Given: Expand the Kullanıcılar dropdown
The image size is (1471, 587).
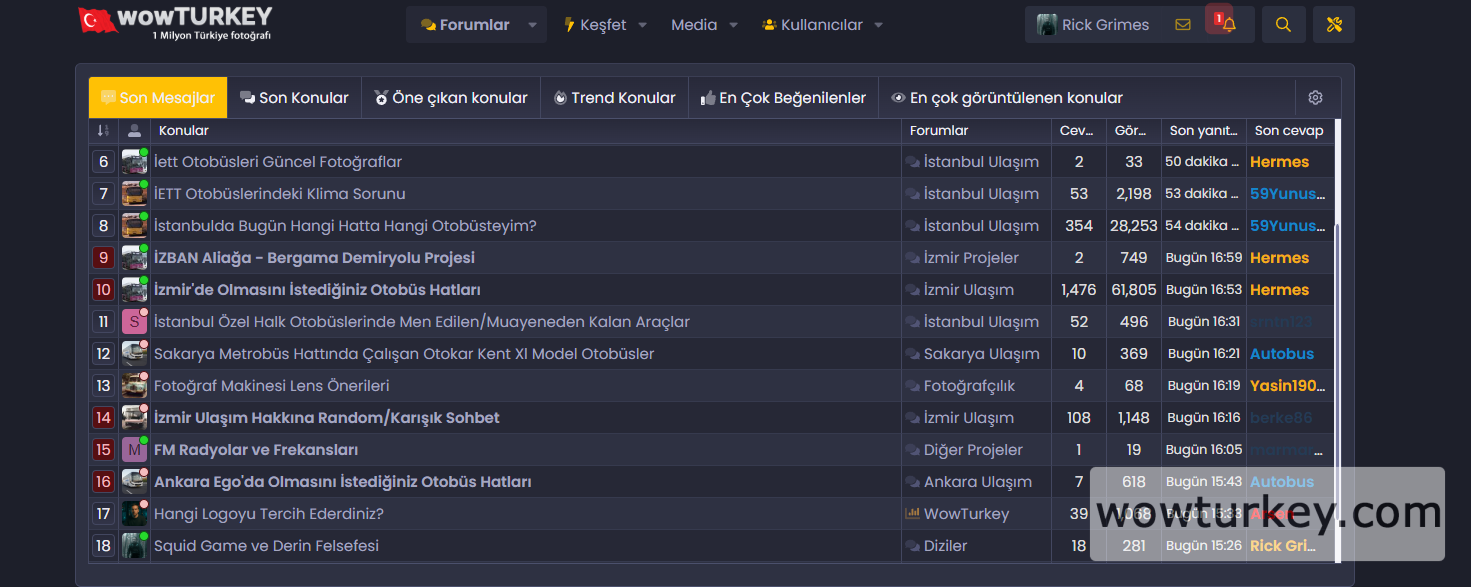Looking at the screenshot, I should 878,25.
